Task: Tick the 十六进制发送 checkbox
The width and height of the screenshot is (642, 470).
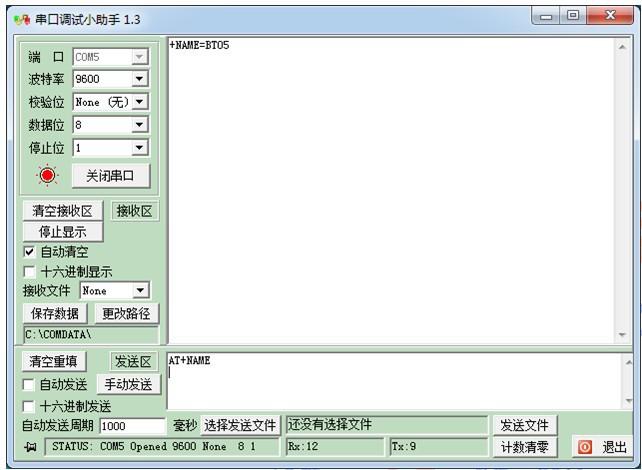Action: click(28, 407)
